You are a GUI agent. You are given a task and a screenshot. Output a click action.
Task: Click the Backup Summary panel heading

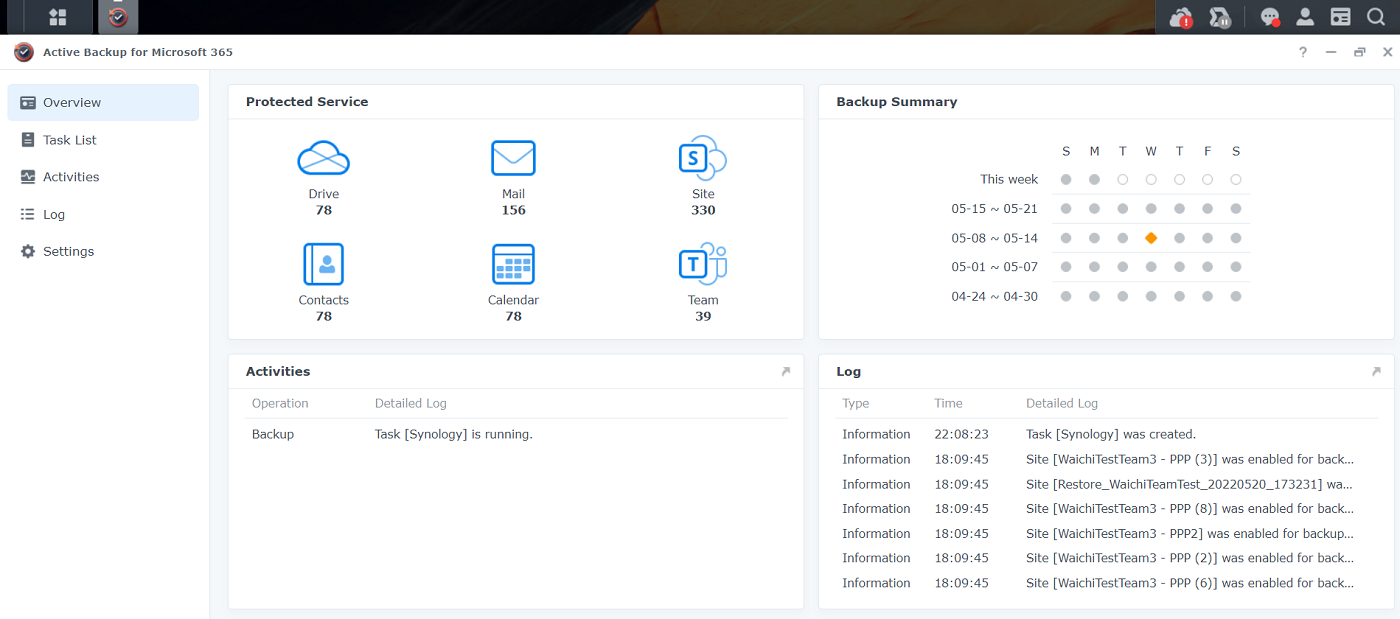897,102
